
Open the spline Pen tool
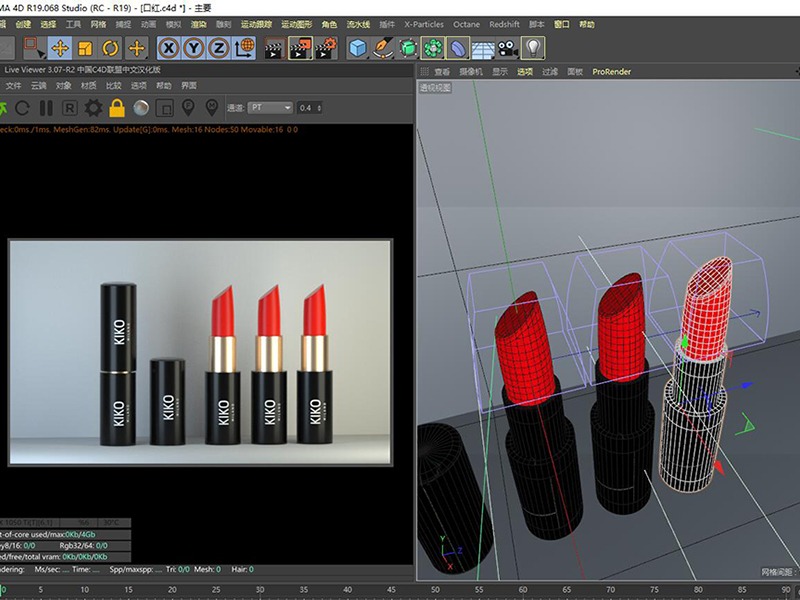(383, 48)
